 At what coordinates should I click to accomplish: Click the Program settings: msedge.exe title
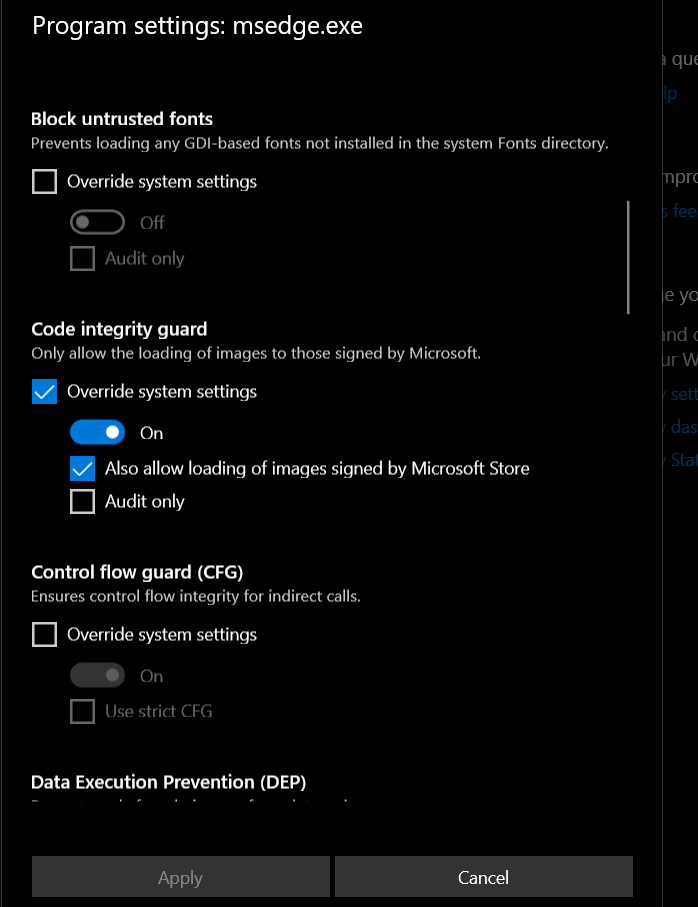pyautogui.click(x=197, y=26)
